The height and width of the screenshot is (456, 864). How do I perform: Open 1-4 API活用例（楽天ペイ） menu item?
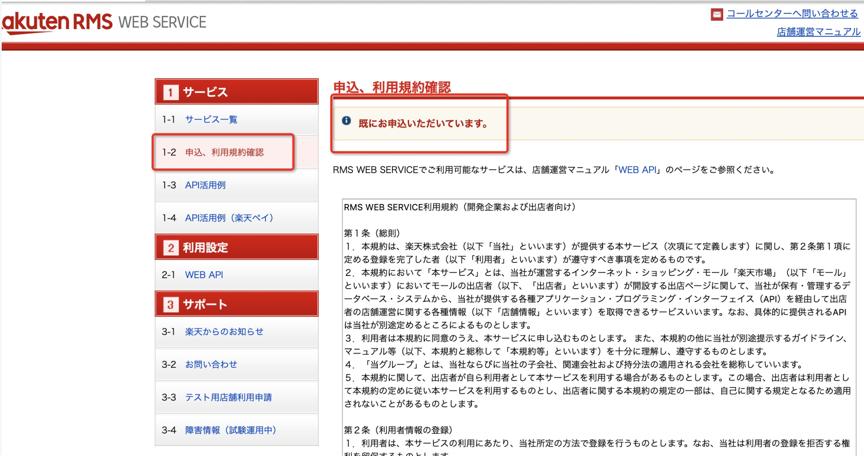[229, 218]
